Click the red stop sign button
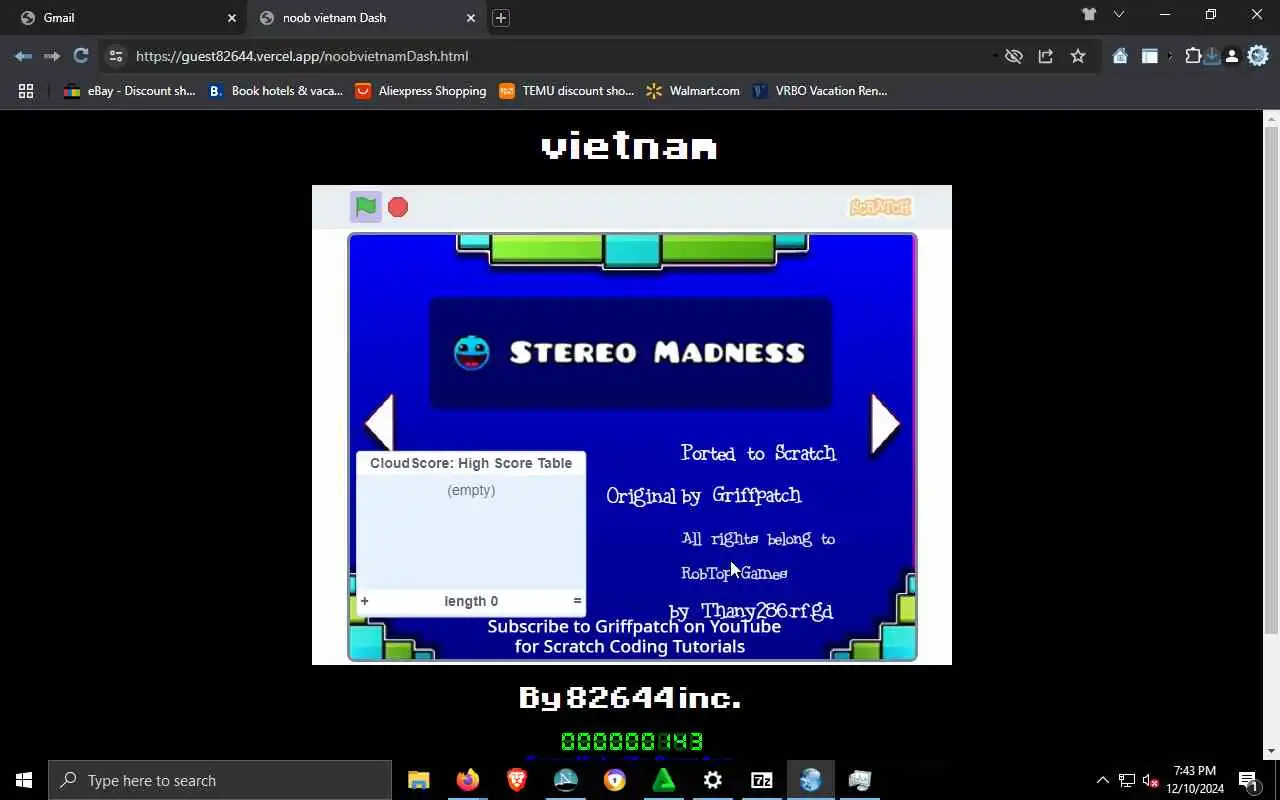 (x=398, y=207)
